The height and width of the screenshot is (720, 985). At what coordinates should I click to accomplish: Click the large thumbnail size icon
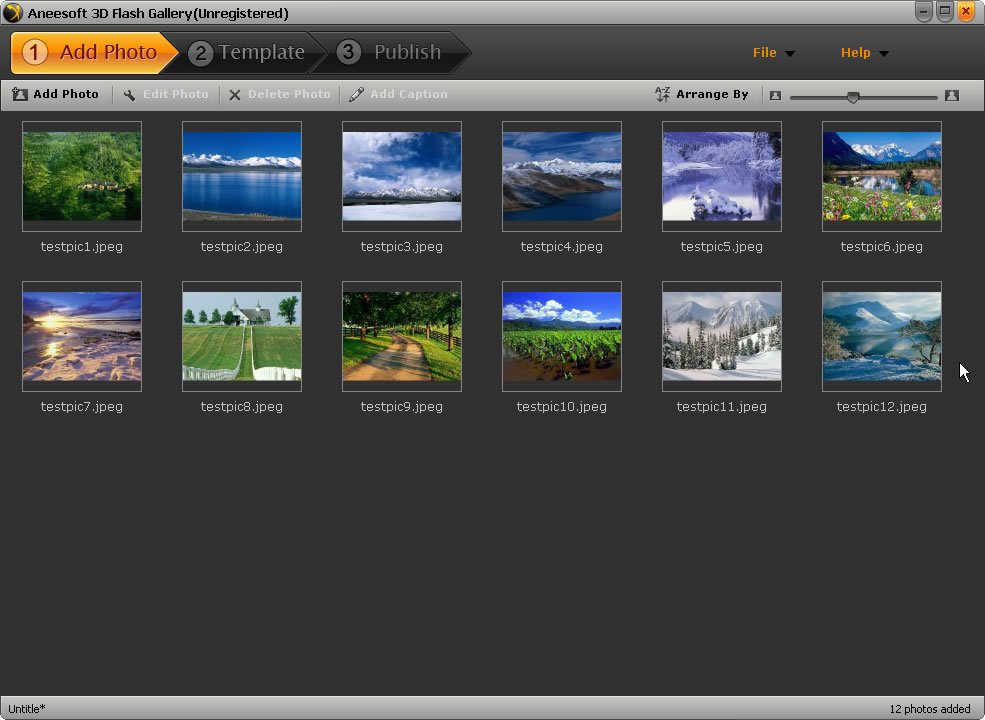951,96
